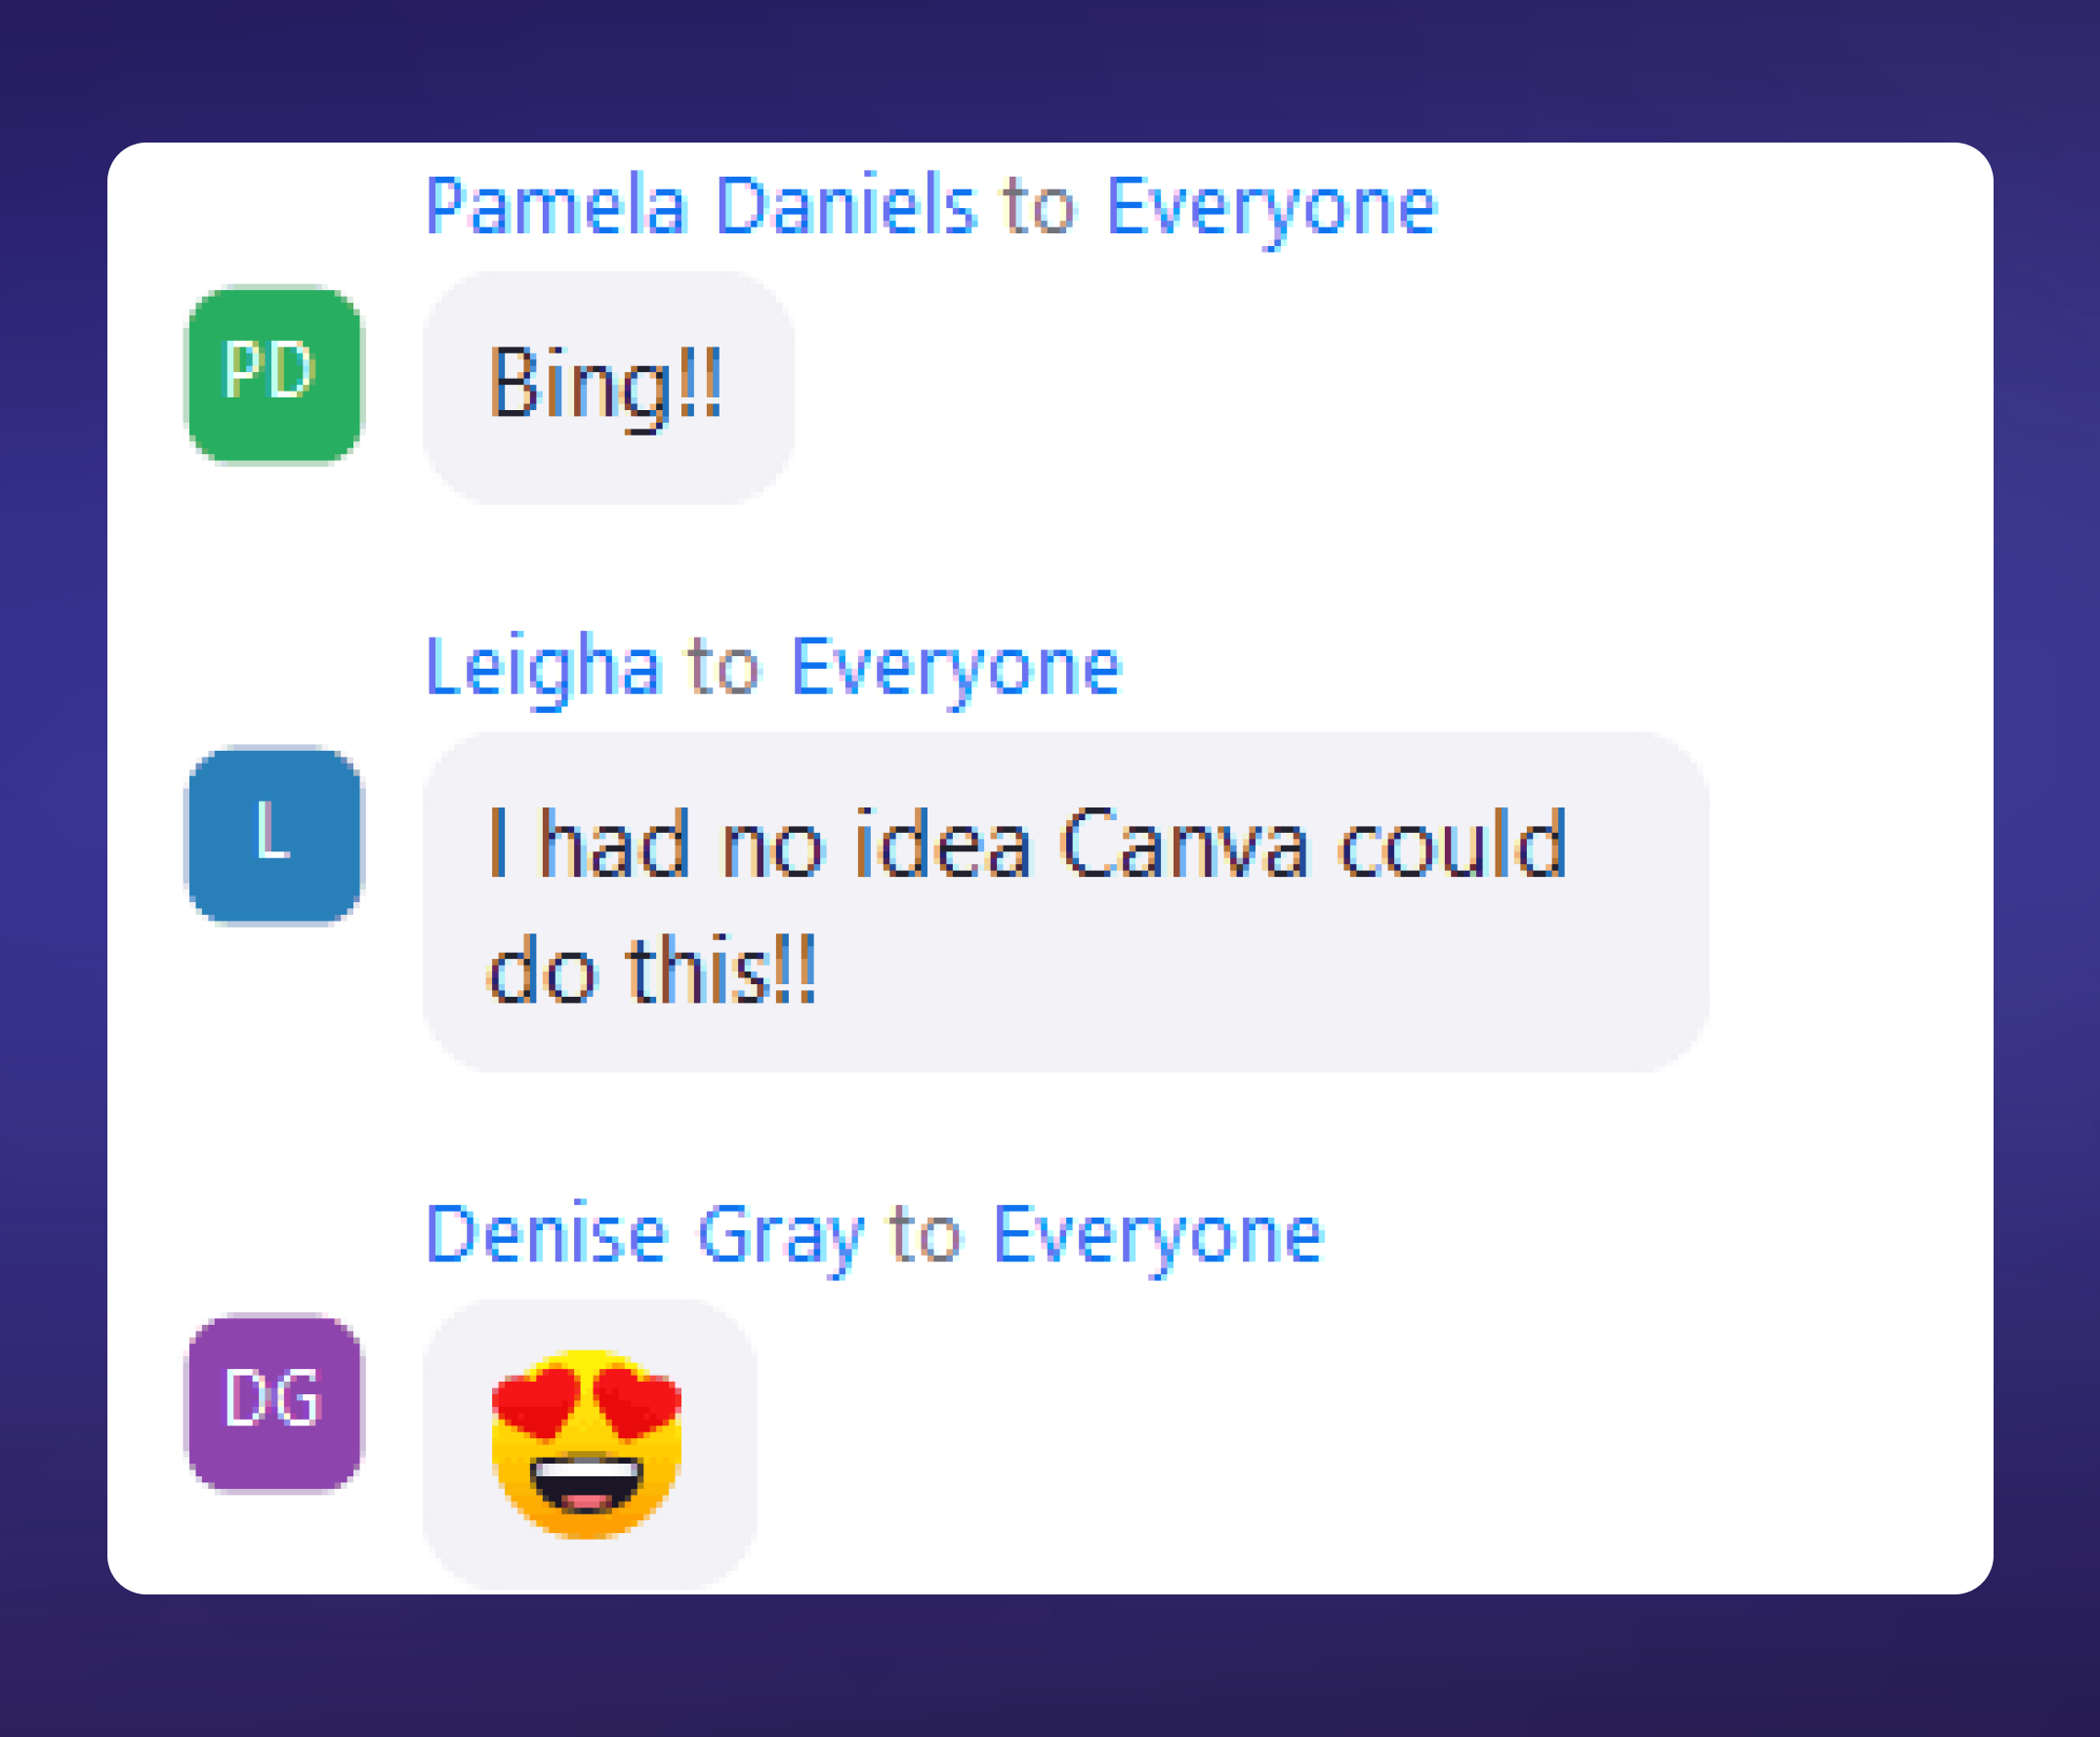Click the purple DG avatar icon
The height and width of the screenshot is (1737, 2100).
click(x=274, y=1403)
